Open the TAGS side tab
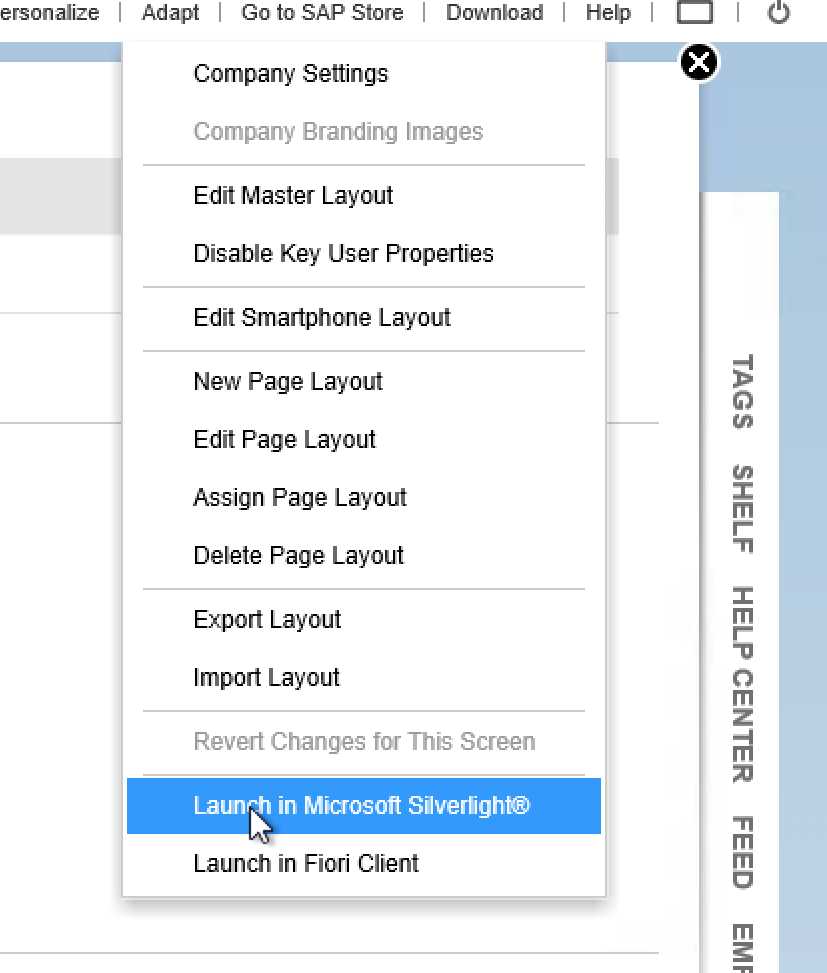 [741, 391]
